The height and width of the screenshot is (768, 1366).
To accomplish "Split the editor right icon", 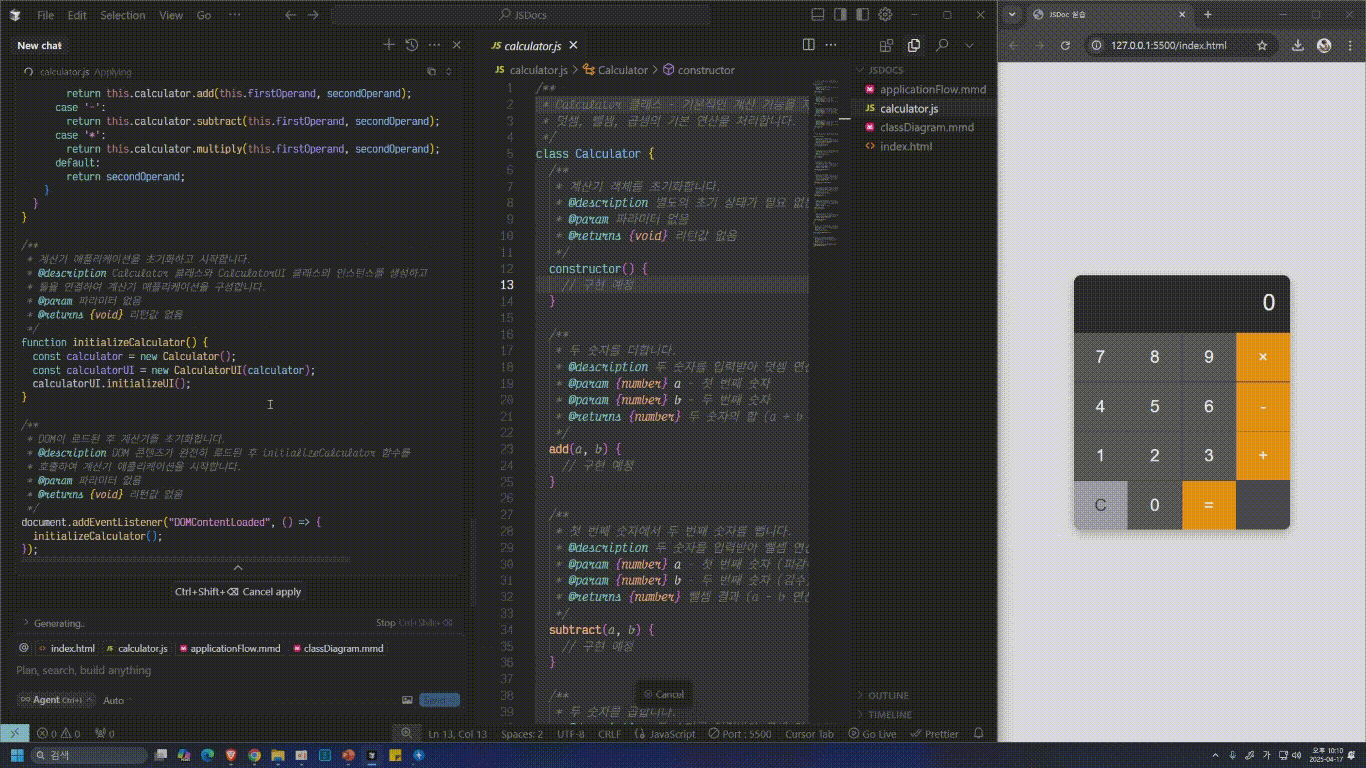I will (809, 45).
